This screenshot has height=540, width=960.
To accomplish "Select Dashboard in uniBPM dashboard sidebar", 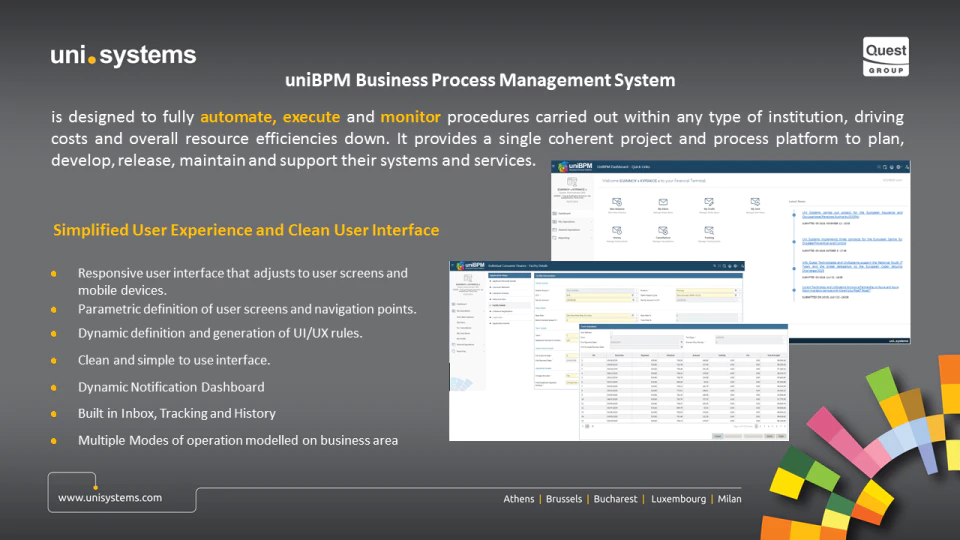I will point(572,214).
